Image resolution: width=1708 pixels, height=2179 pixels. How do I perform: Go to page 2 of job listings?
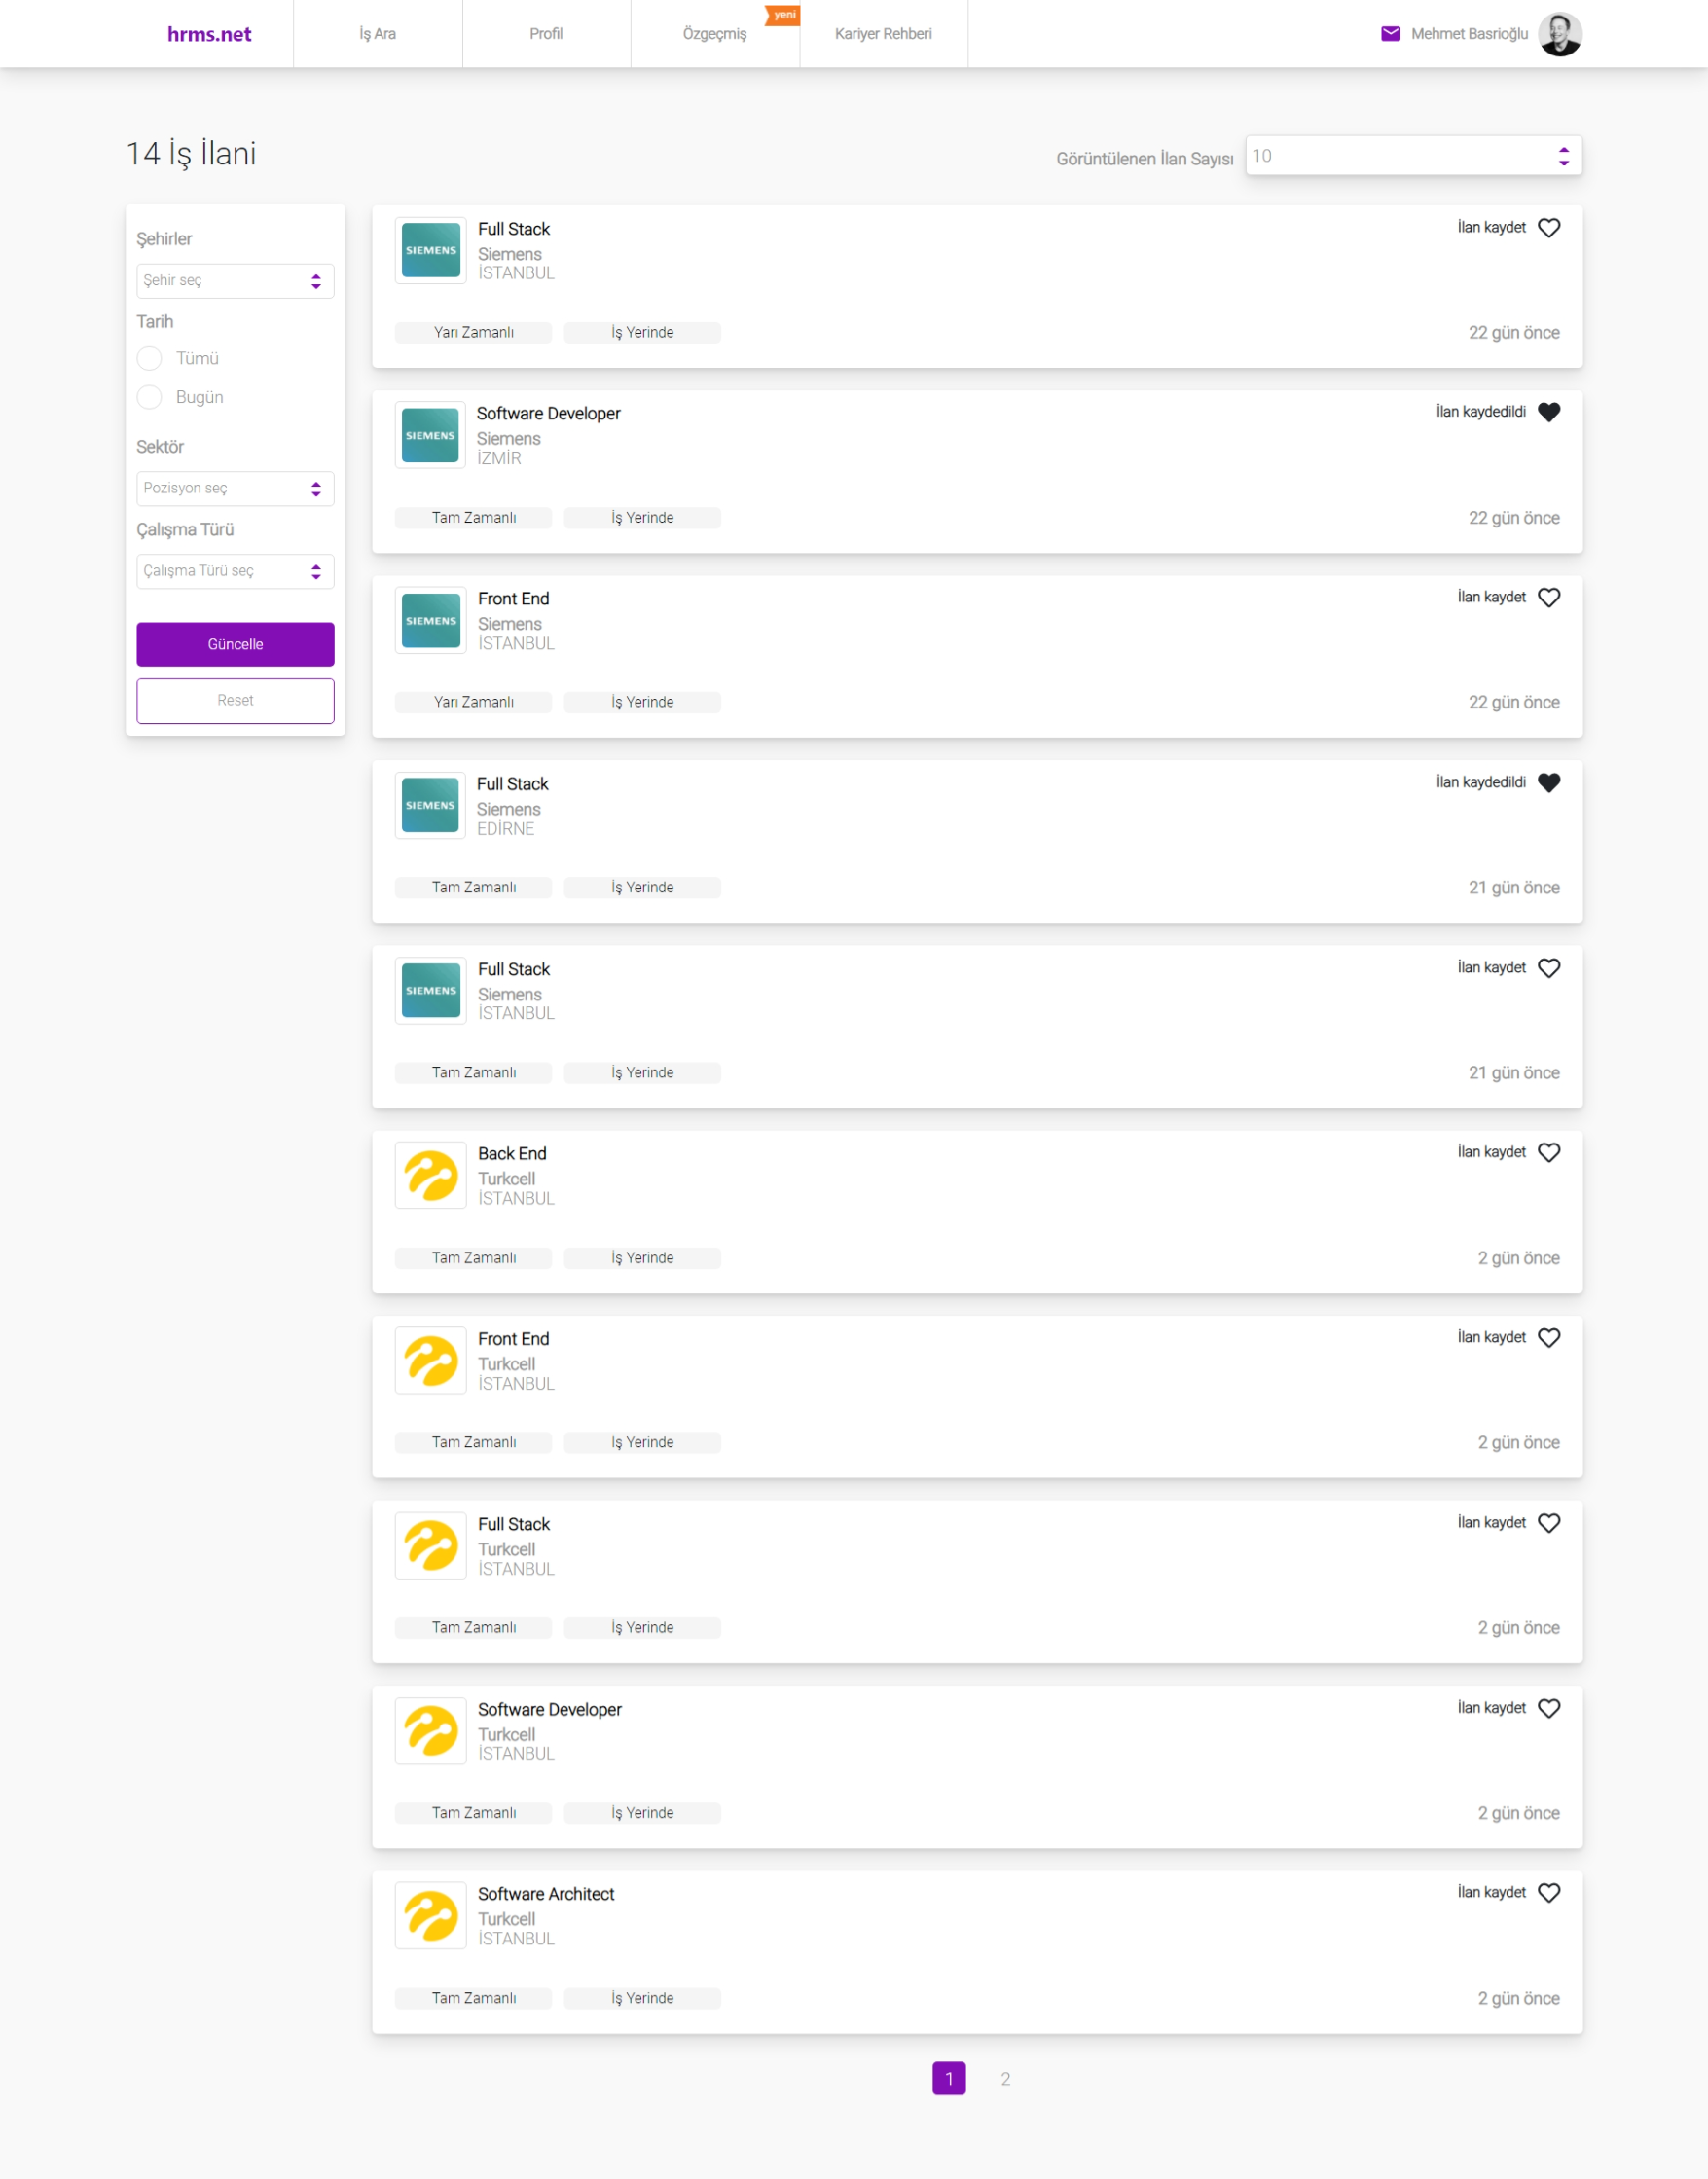click(x=1006, y=2078)
